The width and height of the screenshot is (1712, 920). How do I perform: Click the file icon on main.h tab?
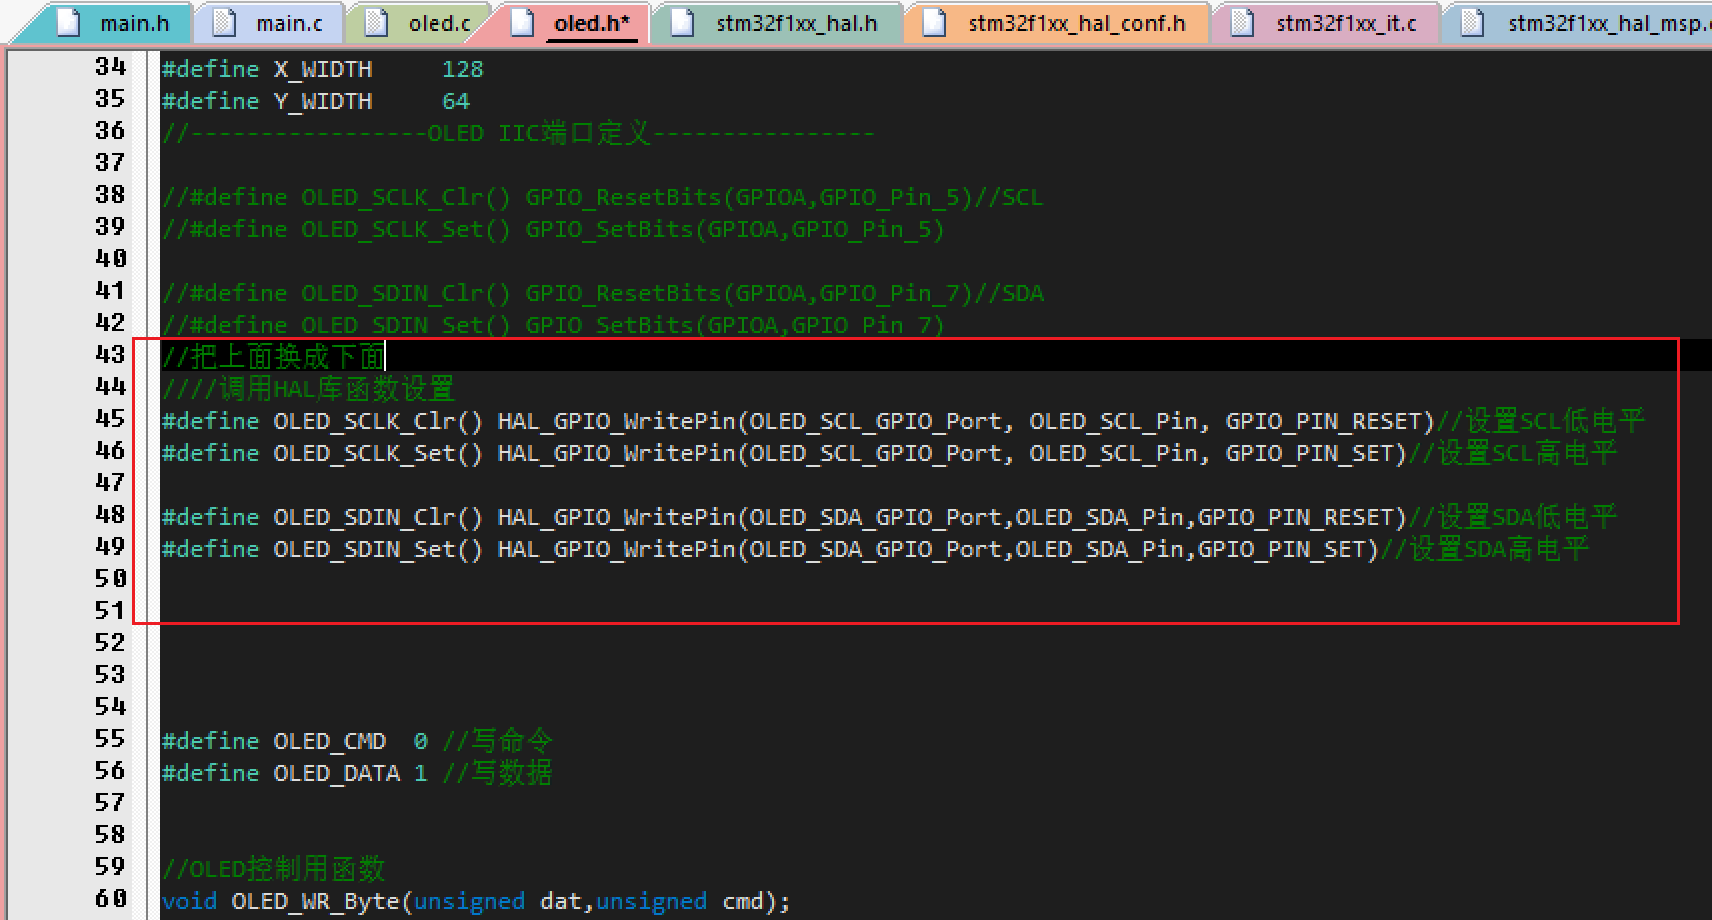tap(69, 22)
